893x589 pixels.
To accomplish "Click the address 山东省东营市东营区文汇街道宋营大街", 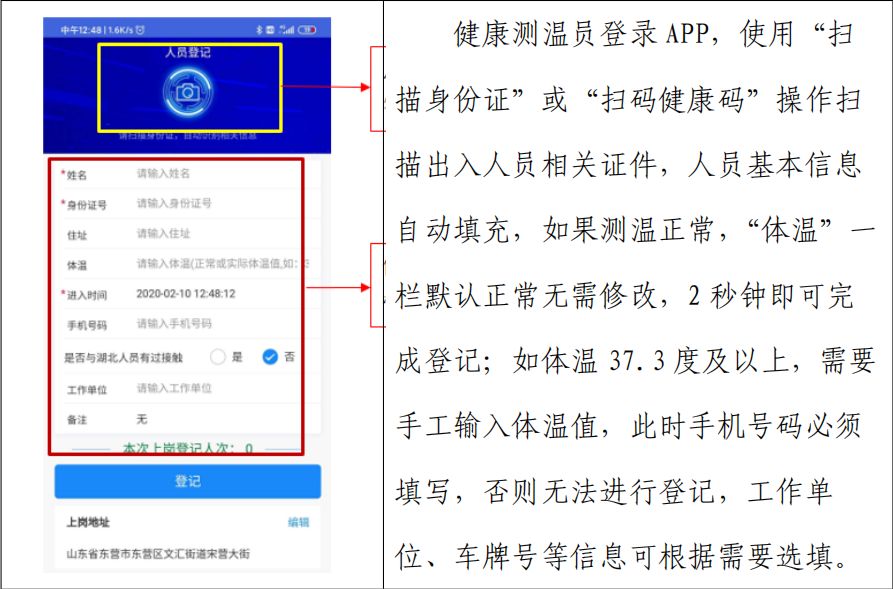I will (x=158, y=554).
